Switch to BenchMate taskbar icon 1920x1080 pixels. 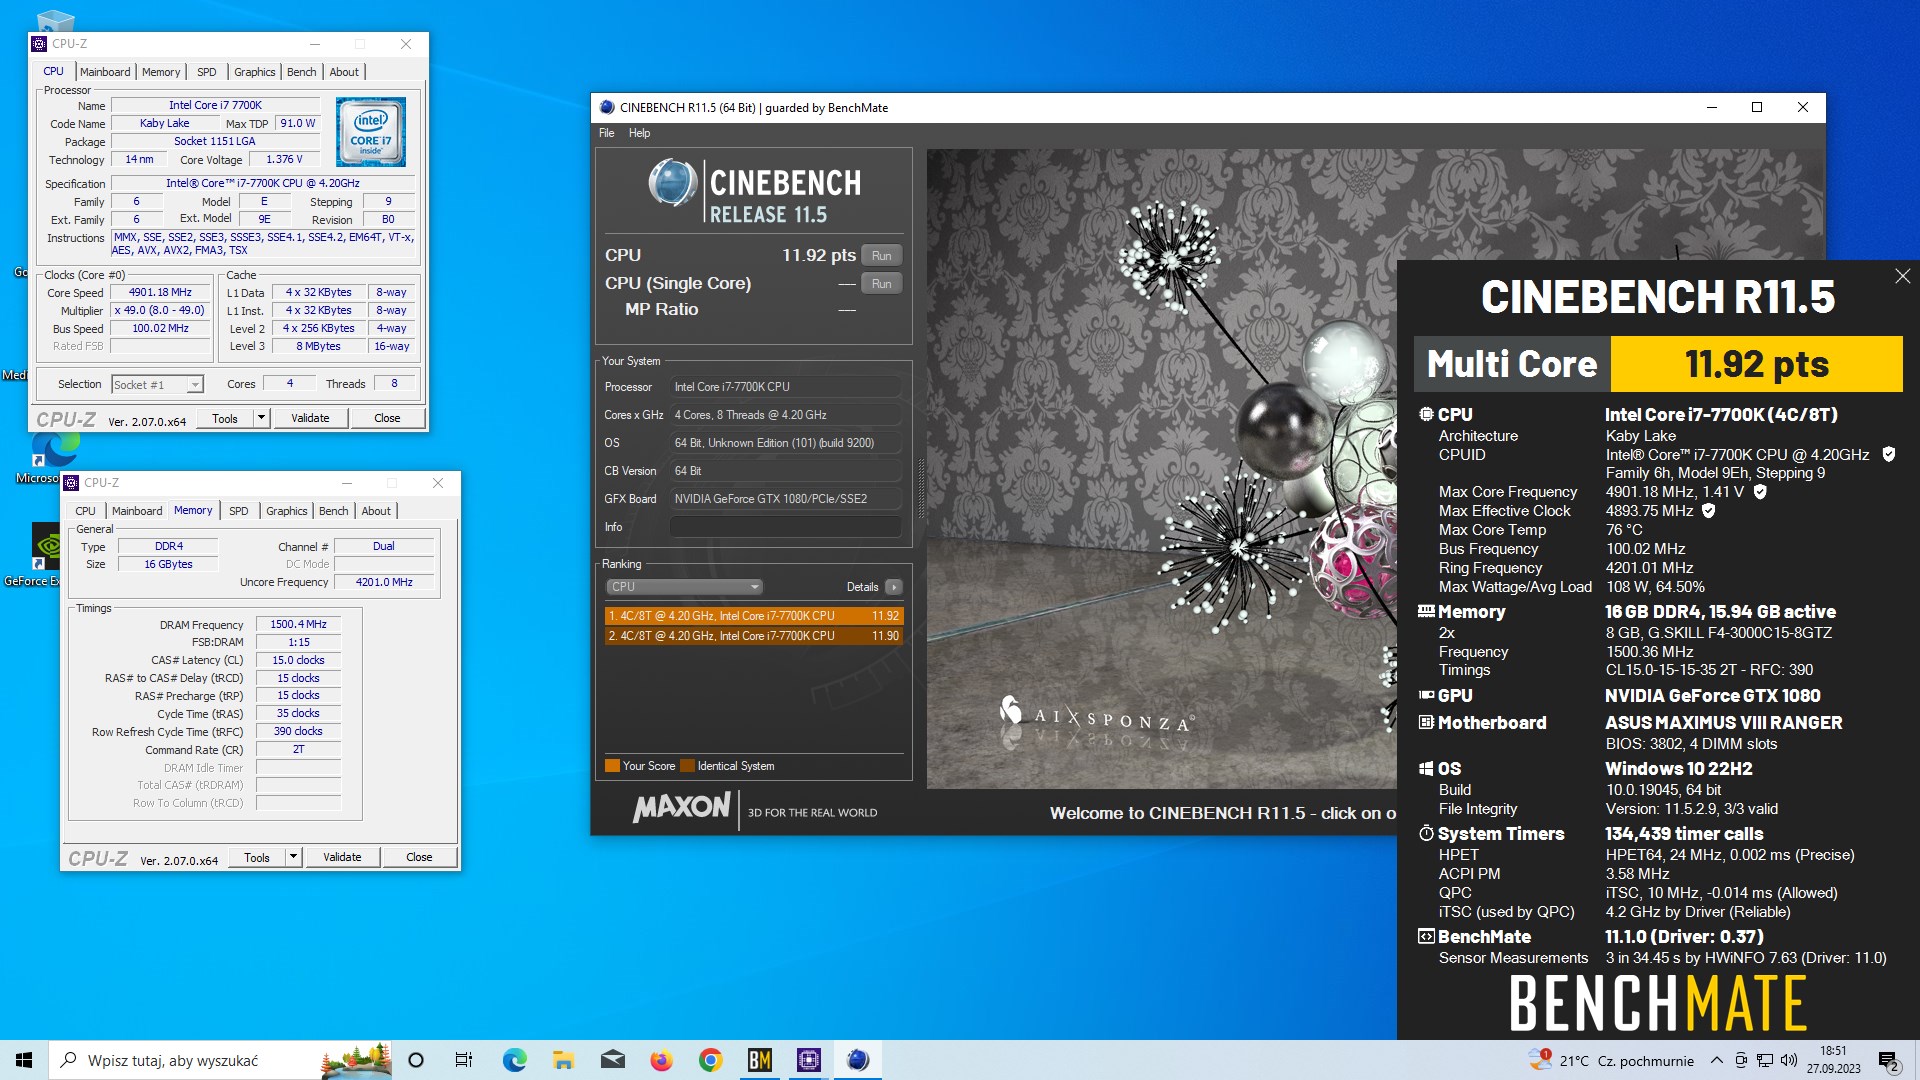[759, 1060]
